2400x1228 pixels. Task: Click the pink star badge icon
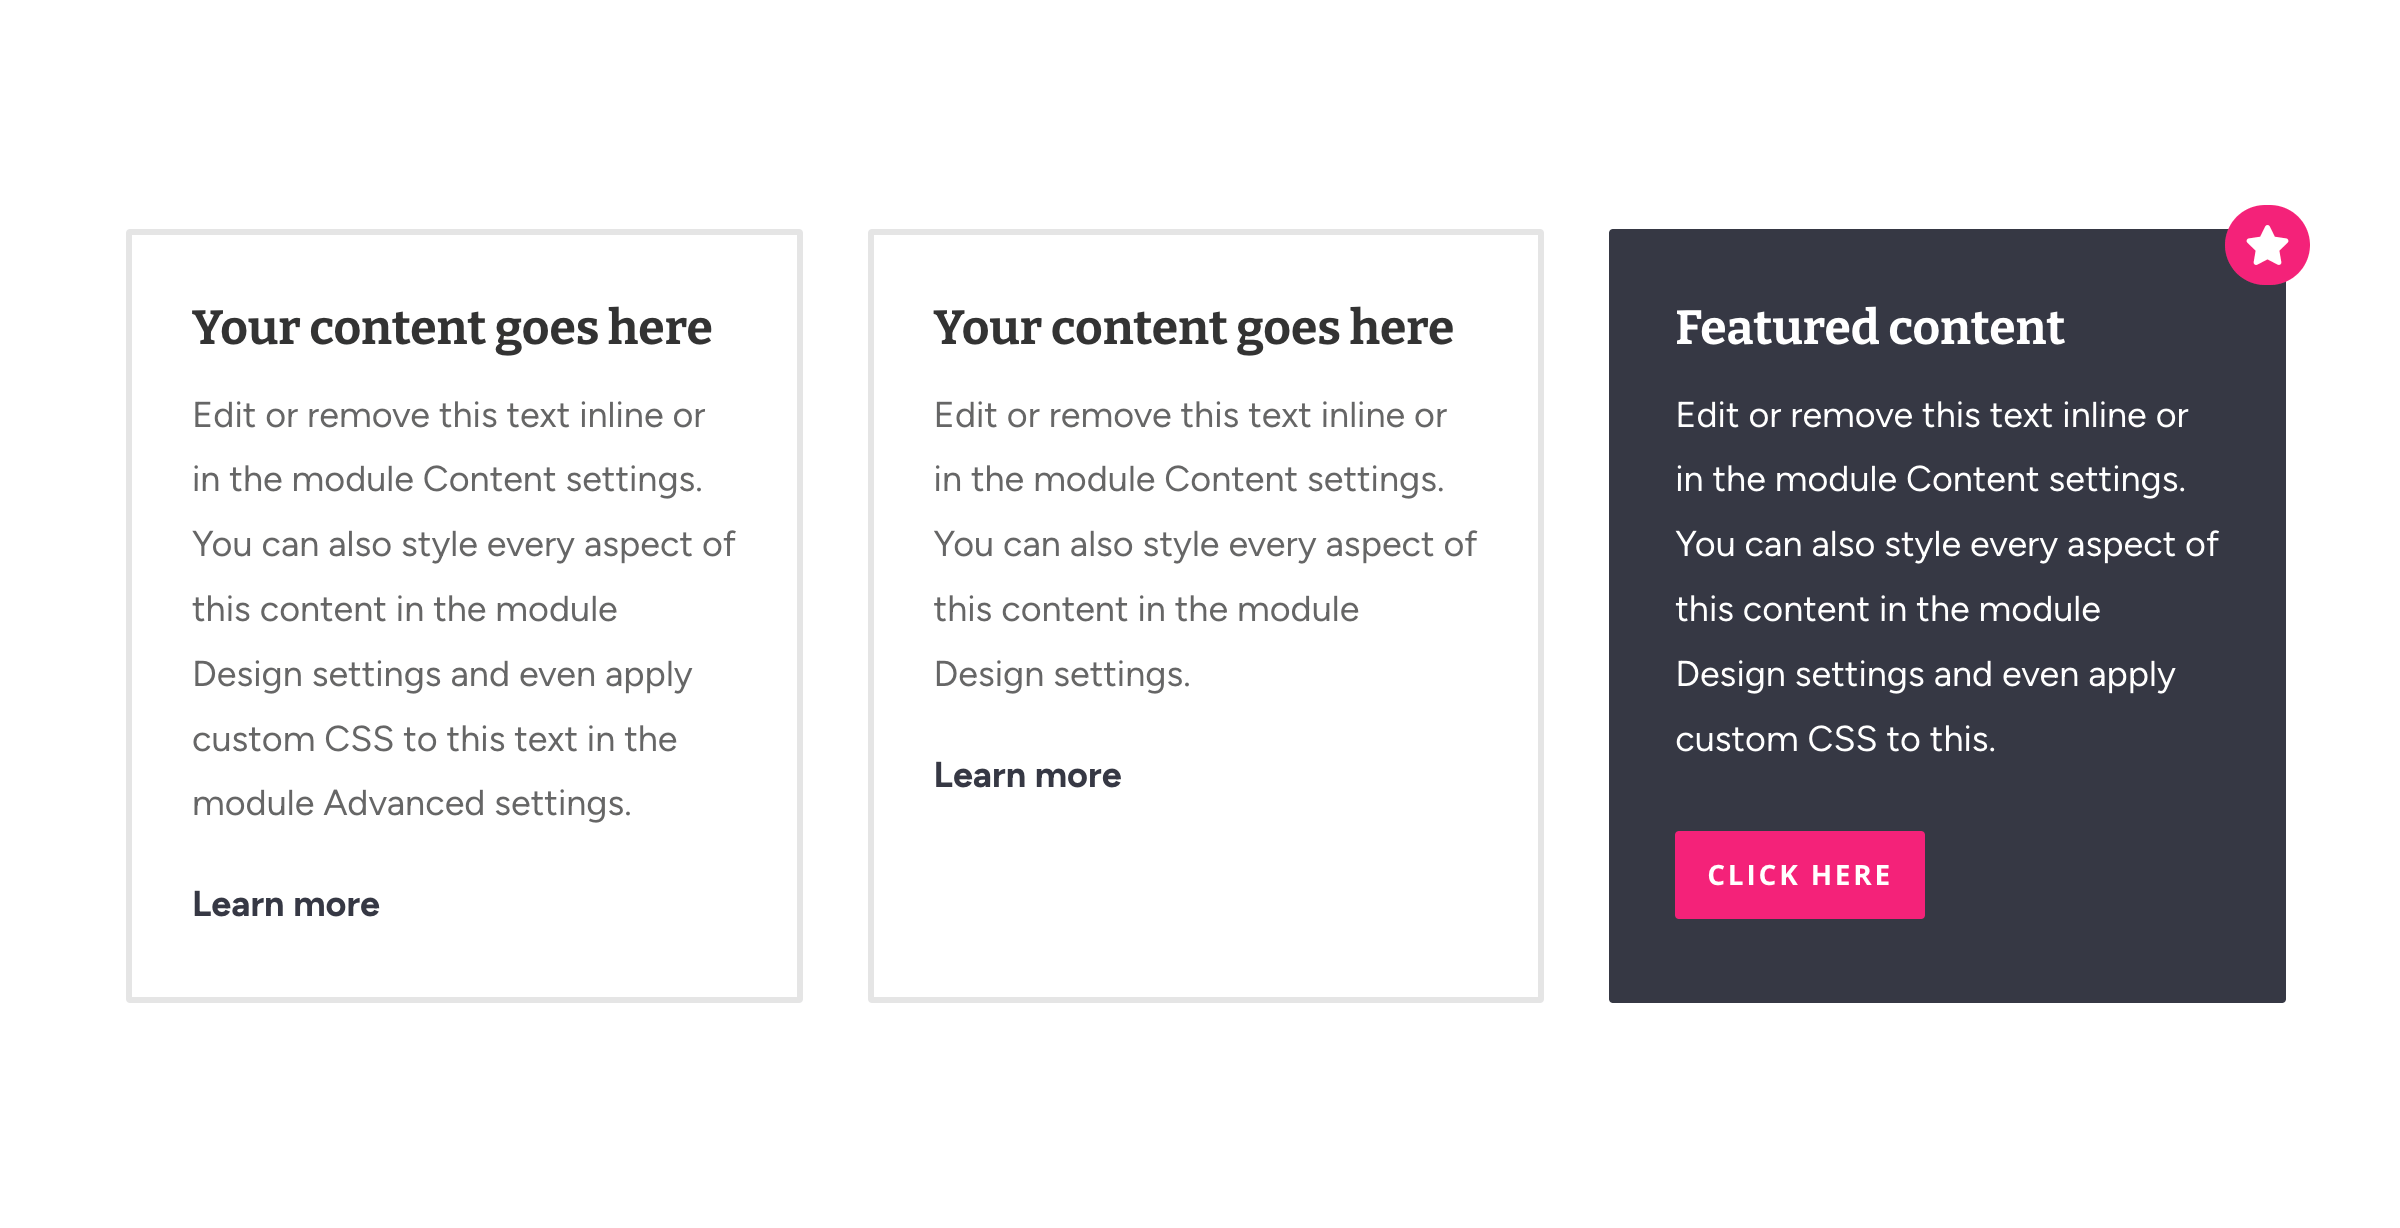click(x=2266, y=245)
